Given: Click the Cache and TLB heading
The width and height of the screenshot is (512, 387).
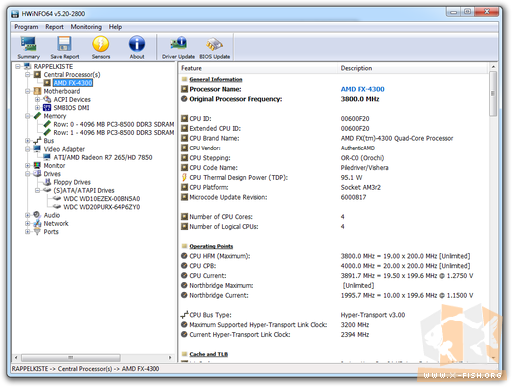Looking at the screenshot, I should tap(208, 354).
